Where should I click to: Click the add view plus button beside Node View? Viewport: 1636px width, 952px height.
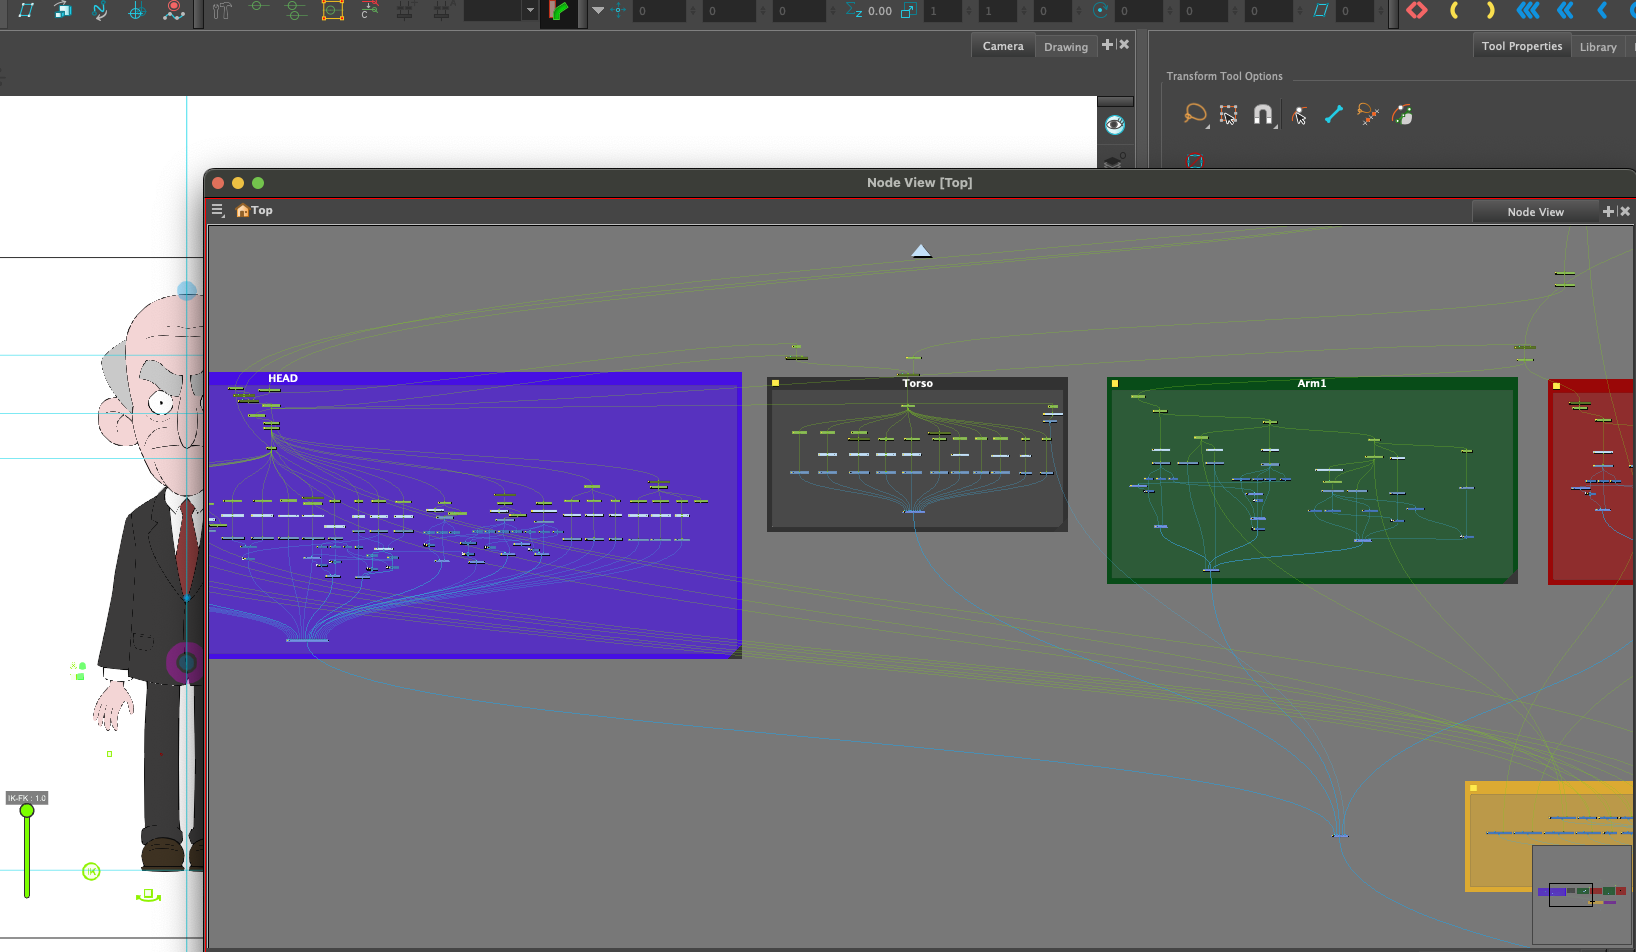point(1607,211)
